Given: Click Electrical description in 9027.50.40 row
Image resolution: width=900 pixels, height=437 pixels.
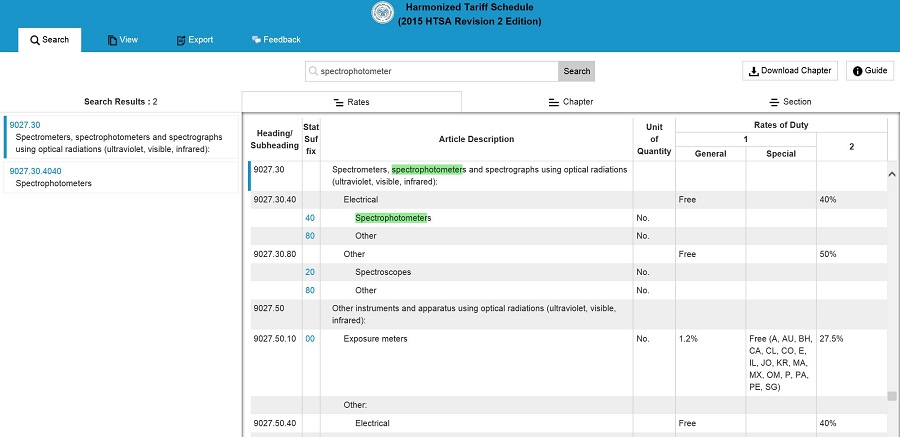Looking at the screenshot, I should coord(372,423).
